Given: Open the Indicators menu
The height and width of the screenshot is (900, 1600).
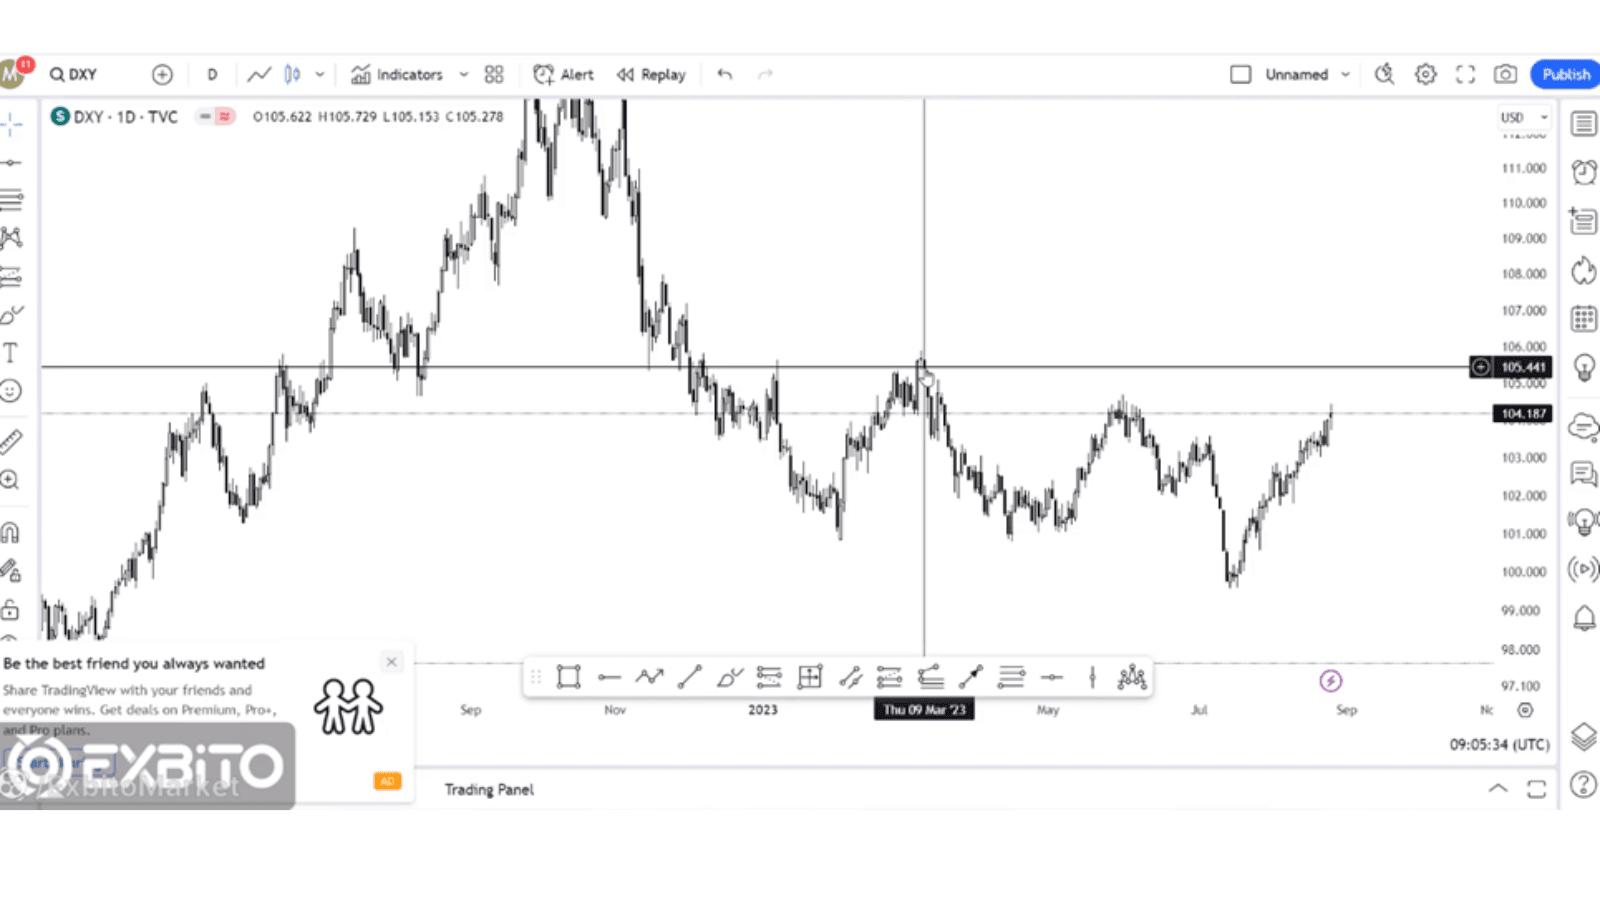Looking at the screenshot, I should (397, 75).
